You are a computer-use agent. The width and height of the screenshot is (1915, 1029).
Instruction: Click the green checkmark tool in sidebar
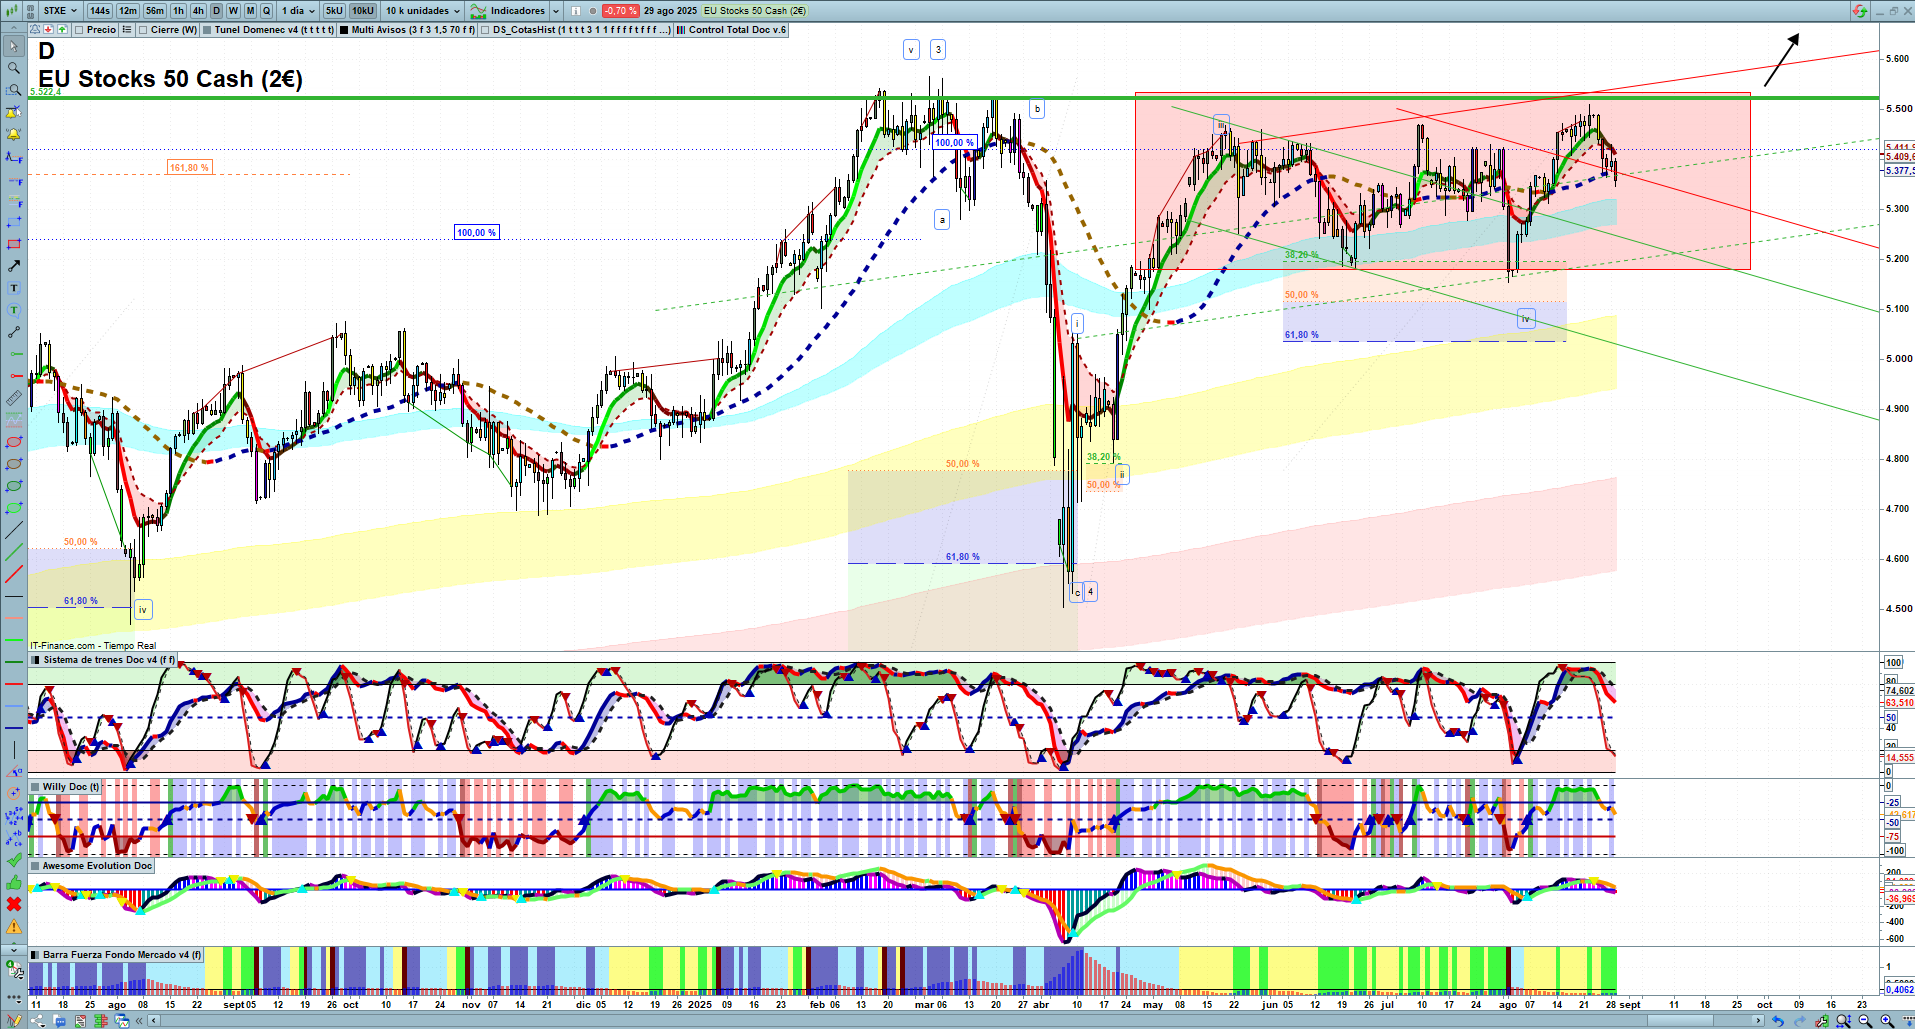pos(14,860)
